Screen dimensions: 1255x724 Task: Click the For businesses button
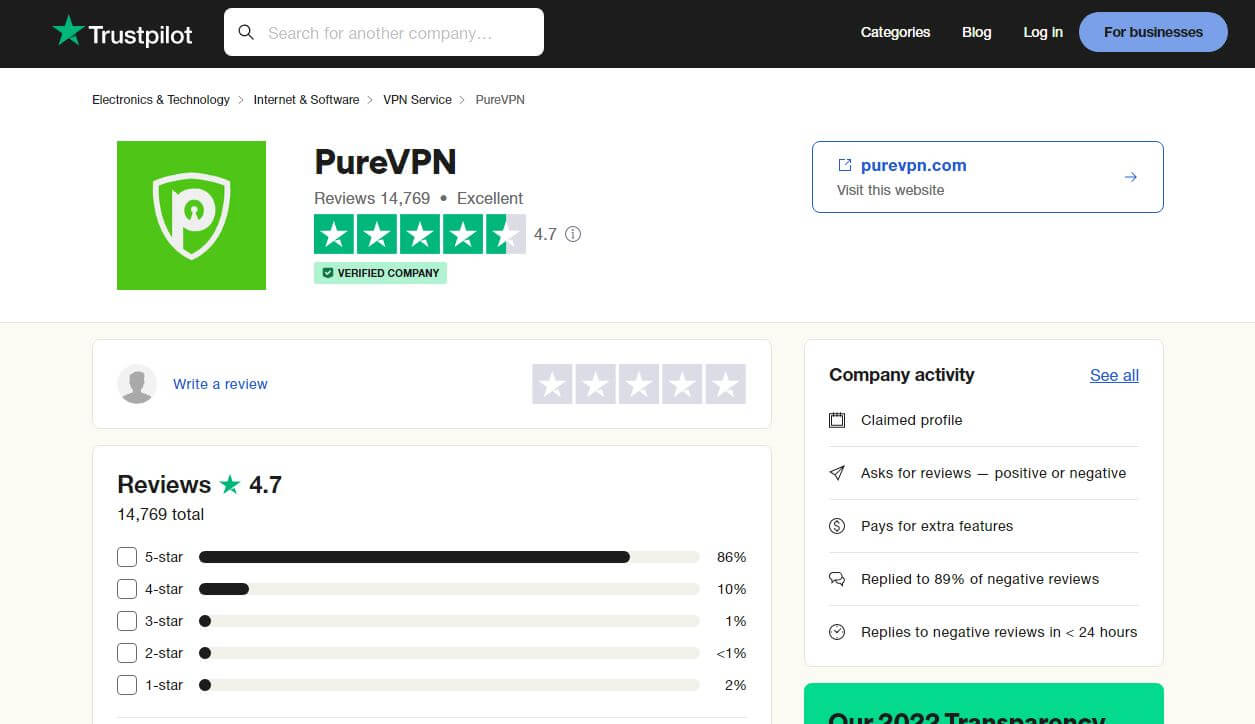(x=1153, y=32)
